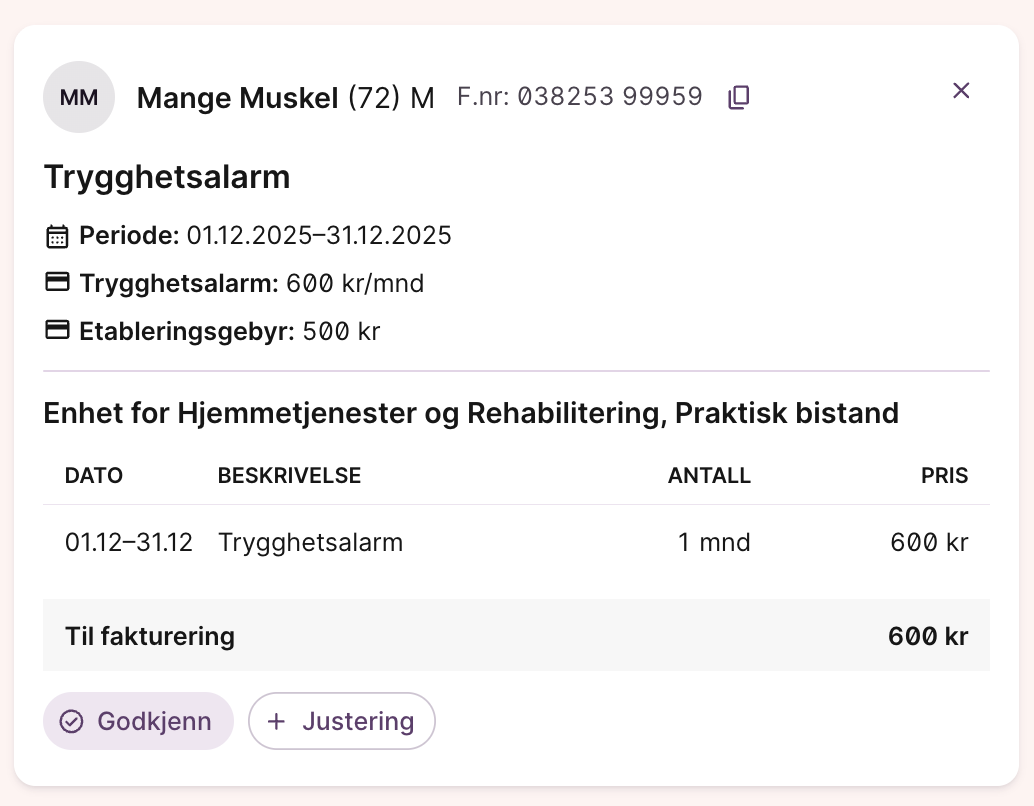The image size is (1034, 806).
Task: Click the F.nr number 038253 99959
Action: pos(610,97)
